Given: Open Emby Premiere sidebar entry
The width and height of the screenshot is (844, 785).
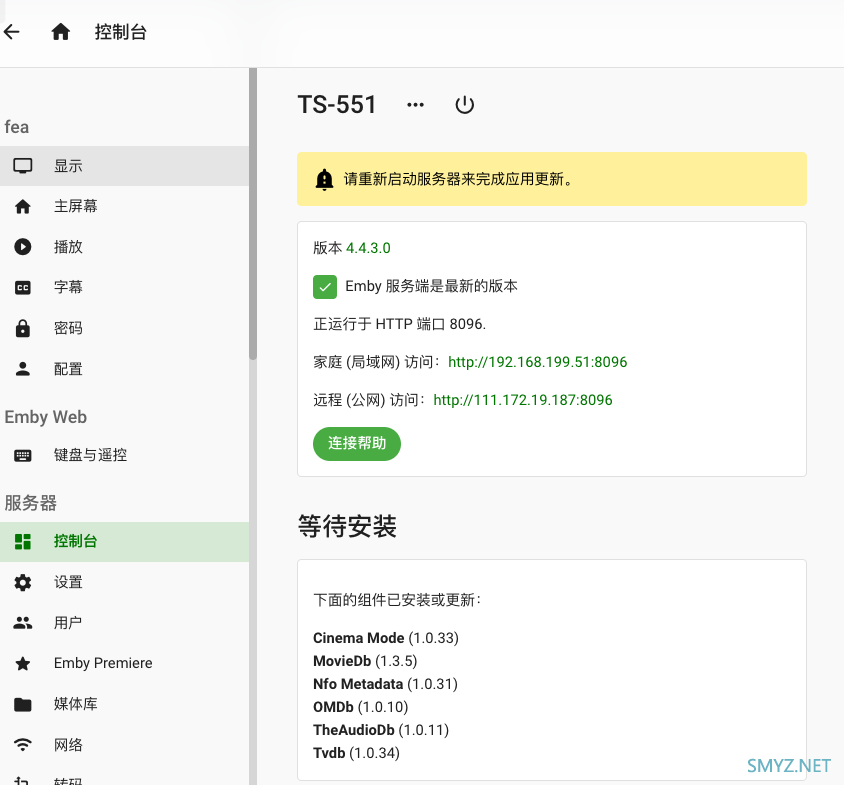Looking at the screenshot, I should [x=124, y=663].
